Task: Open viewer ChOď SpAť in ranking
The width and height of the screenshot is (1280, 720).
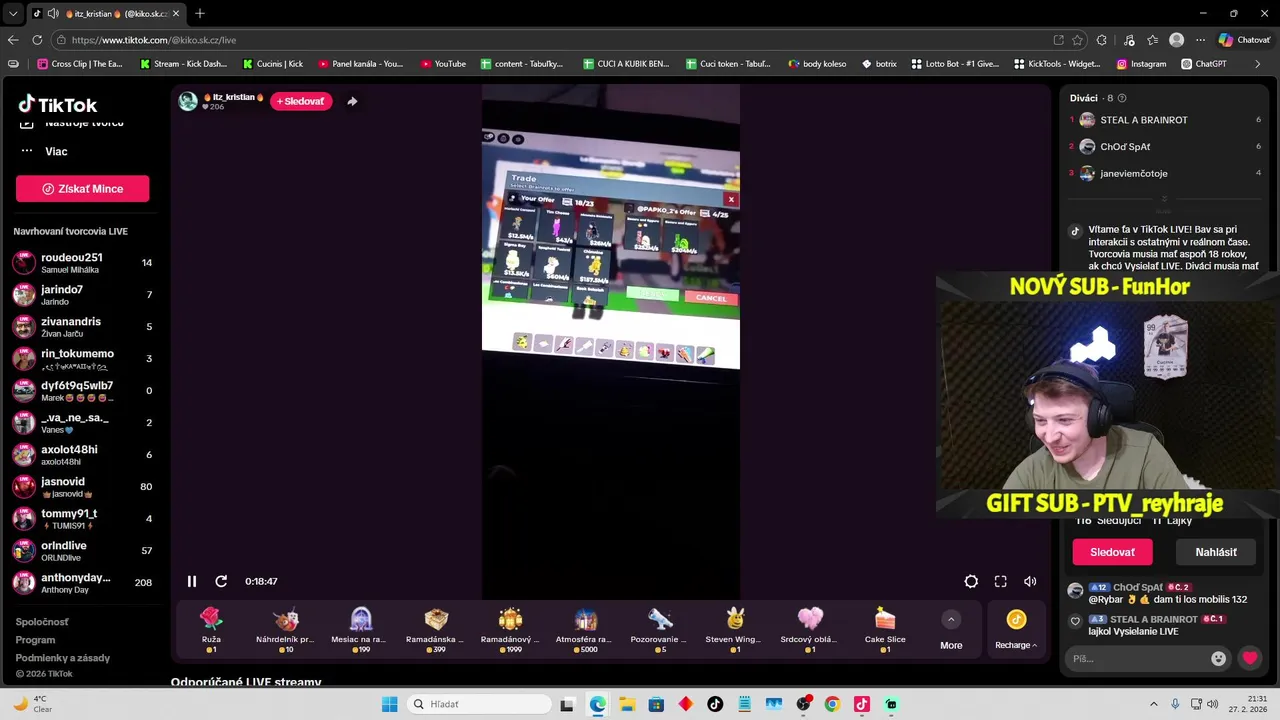Action: click(1125, 147)
